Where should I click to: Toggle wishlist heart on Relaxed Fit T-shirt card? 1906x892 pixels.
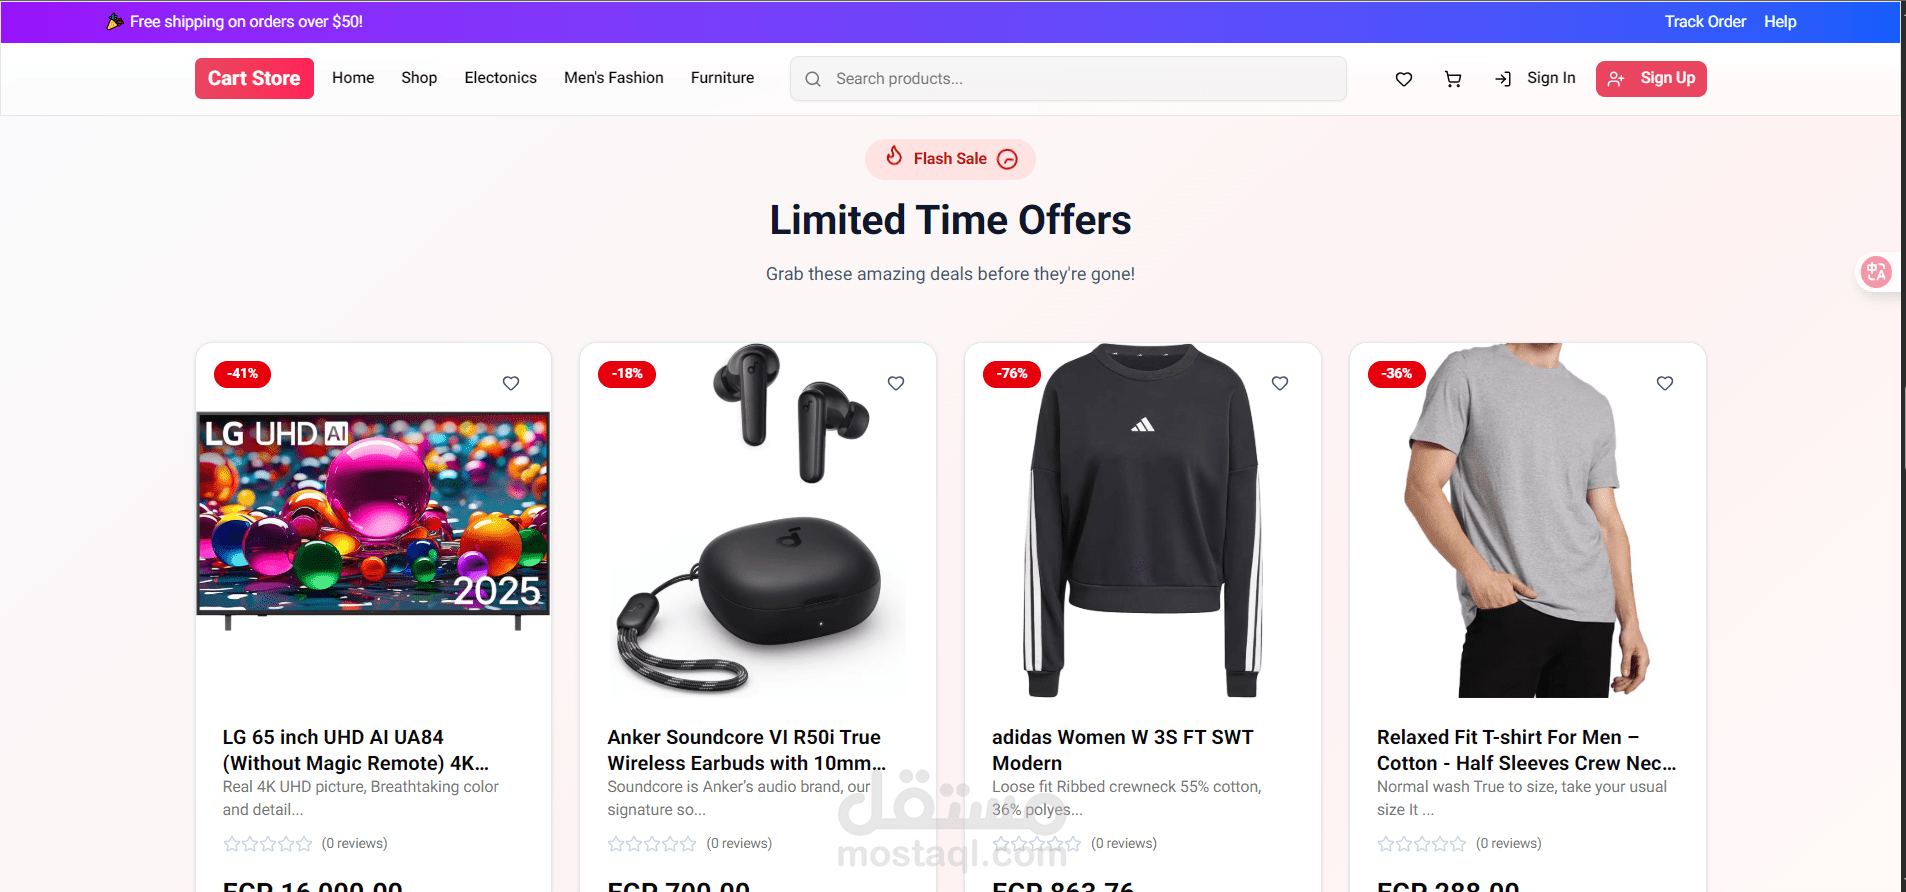[1665, 383]
